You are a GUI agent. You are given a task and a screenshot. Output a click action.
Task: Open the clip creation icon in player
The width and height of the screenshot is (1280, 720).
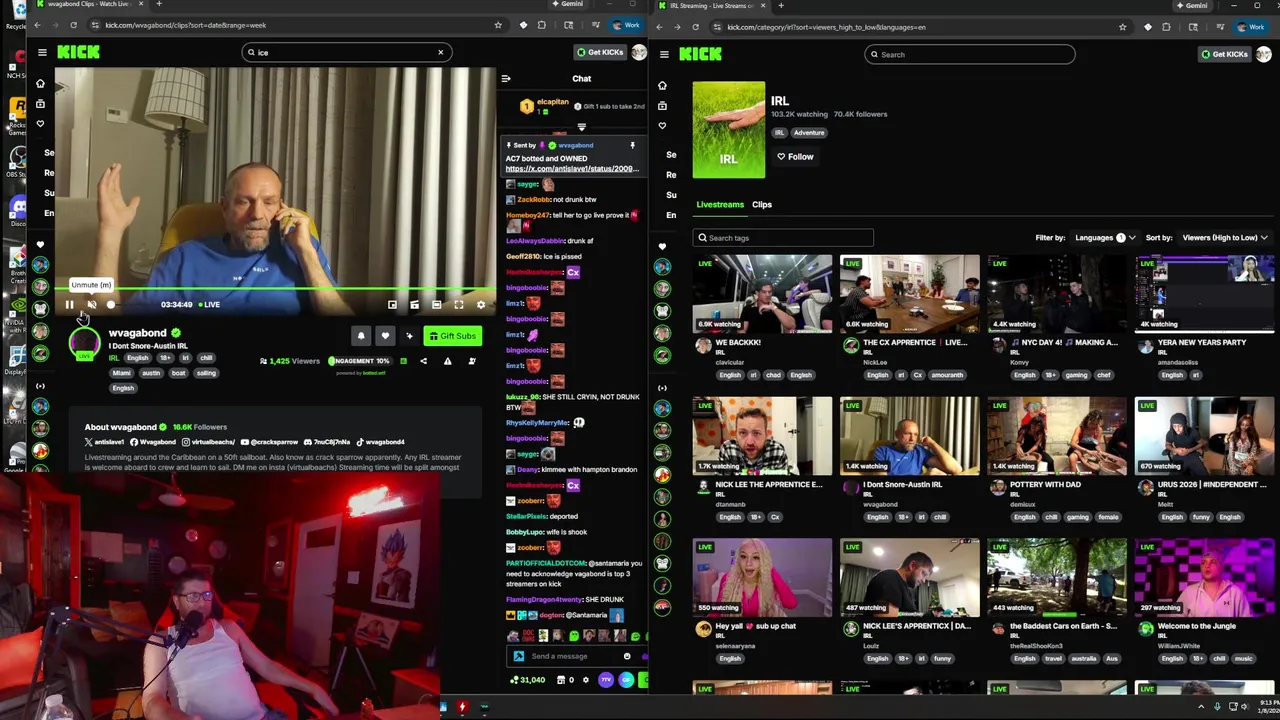point(414,305)
